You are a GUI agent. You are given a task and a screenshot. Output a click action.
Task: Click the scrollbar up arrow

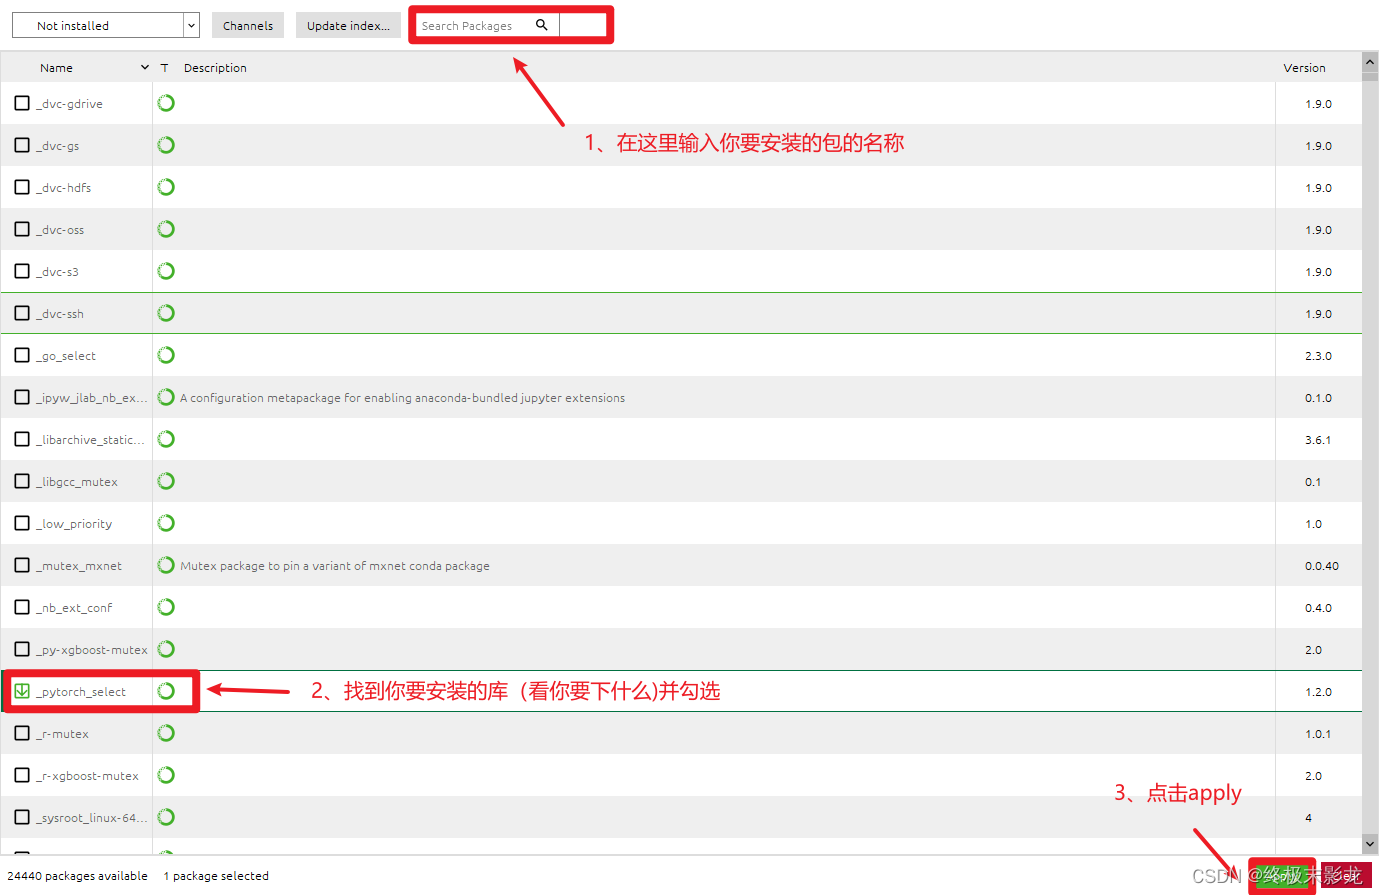click(1370, 62)
